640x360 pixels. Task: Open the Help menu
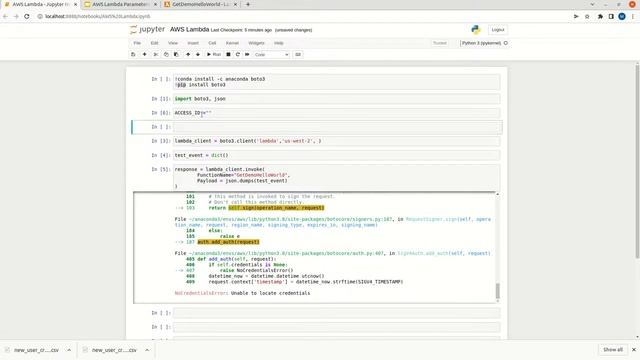[279, 43]
